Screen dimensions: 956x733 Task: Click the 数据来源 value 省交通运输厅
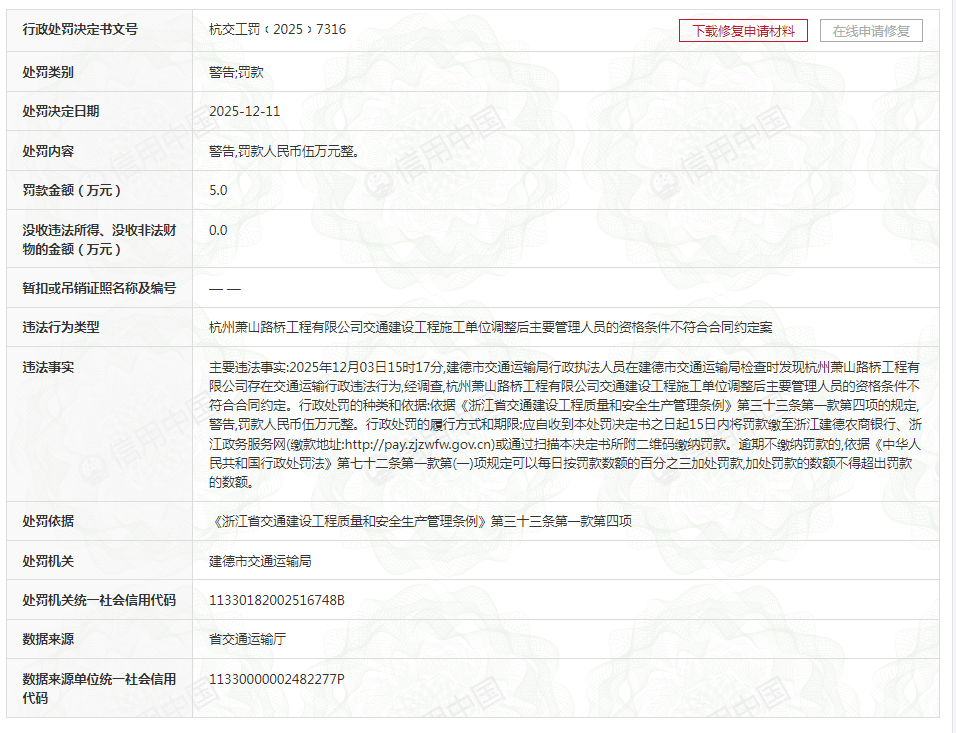(x=247, y=639)
